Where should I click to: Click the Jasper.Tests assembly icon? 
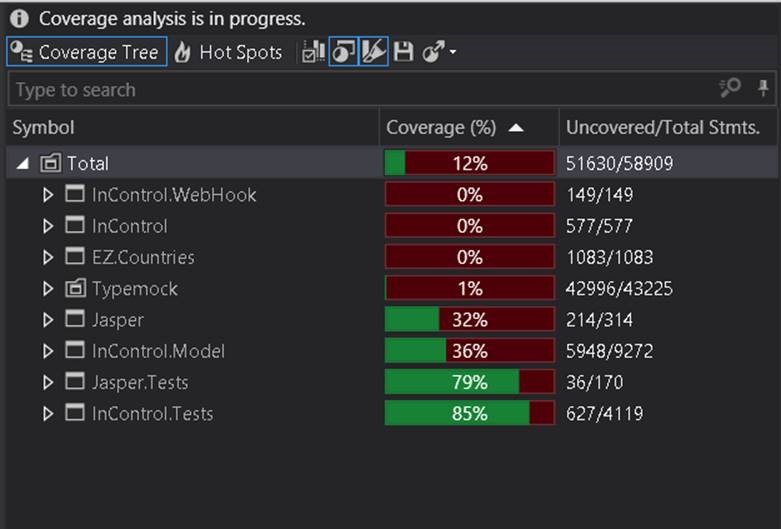(75, 382)
